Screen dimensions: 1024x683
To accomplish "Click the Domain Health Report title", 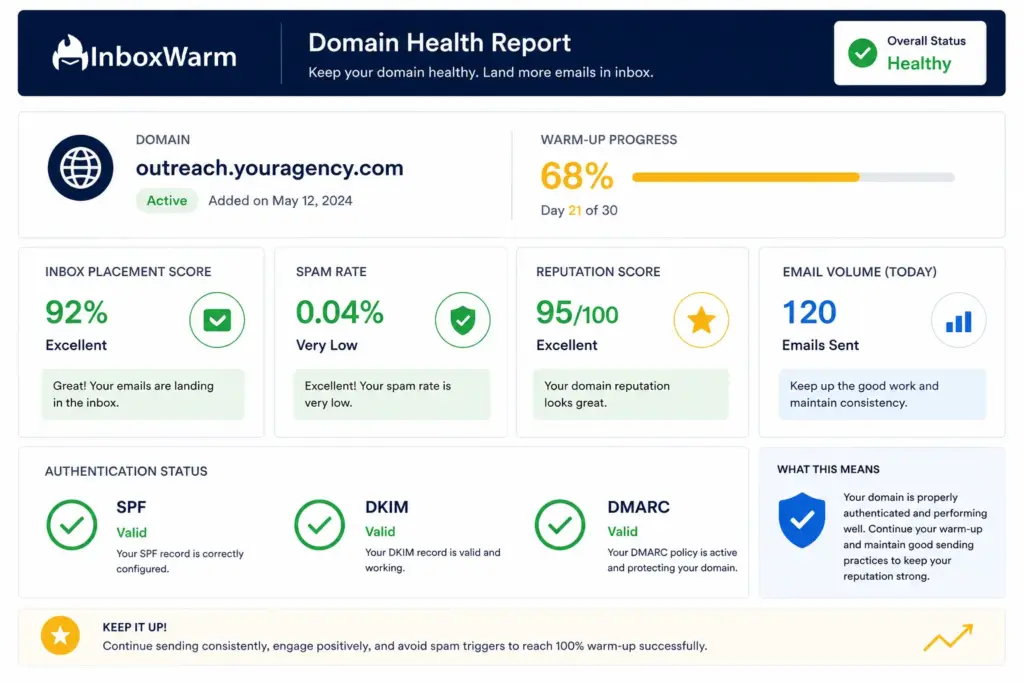I will (440, 42).
